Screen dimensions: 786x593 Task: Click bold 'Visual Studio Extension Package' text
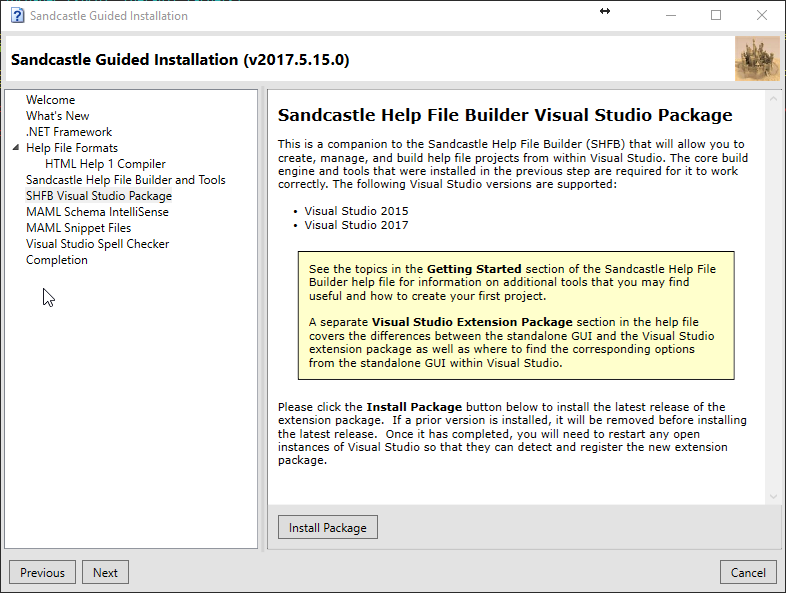[472, 322]
